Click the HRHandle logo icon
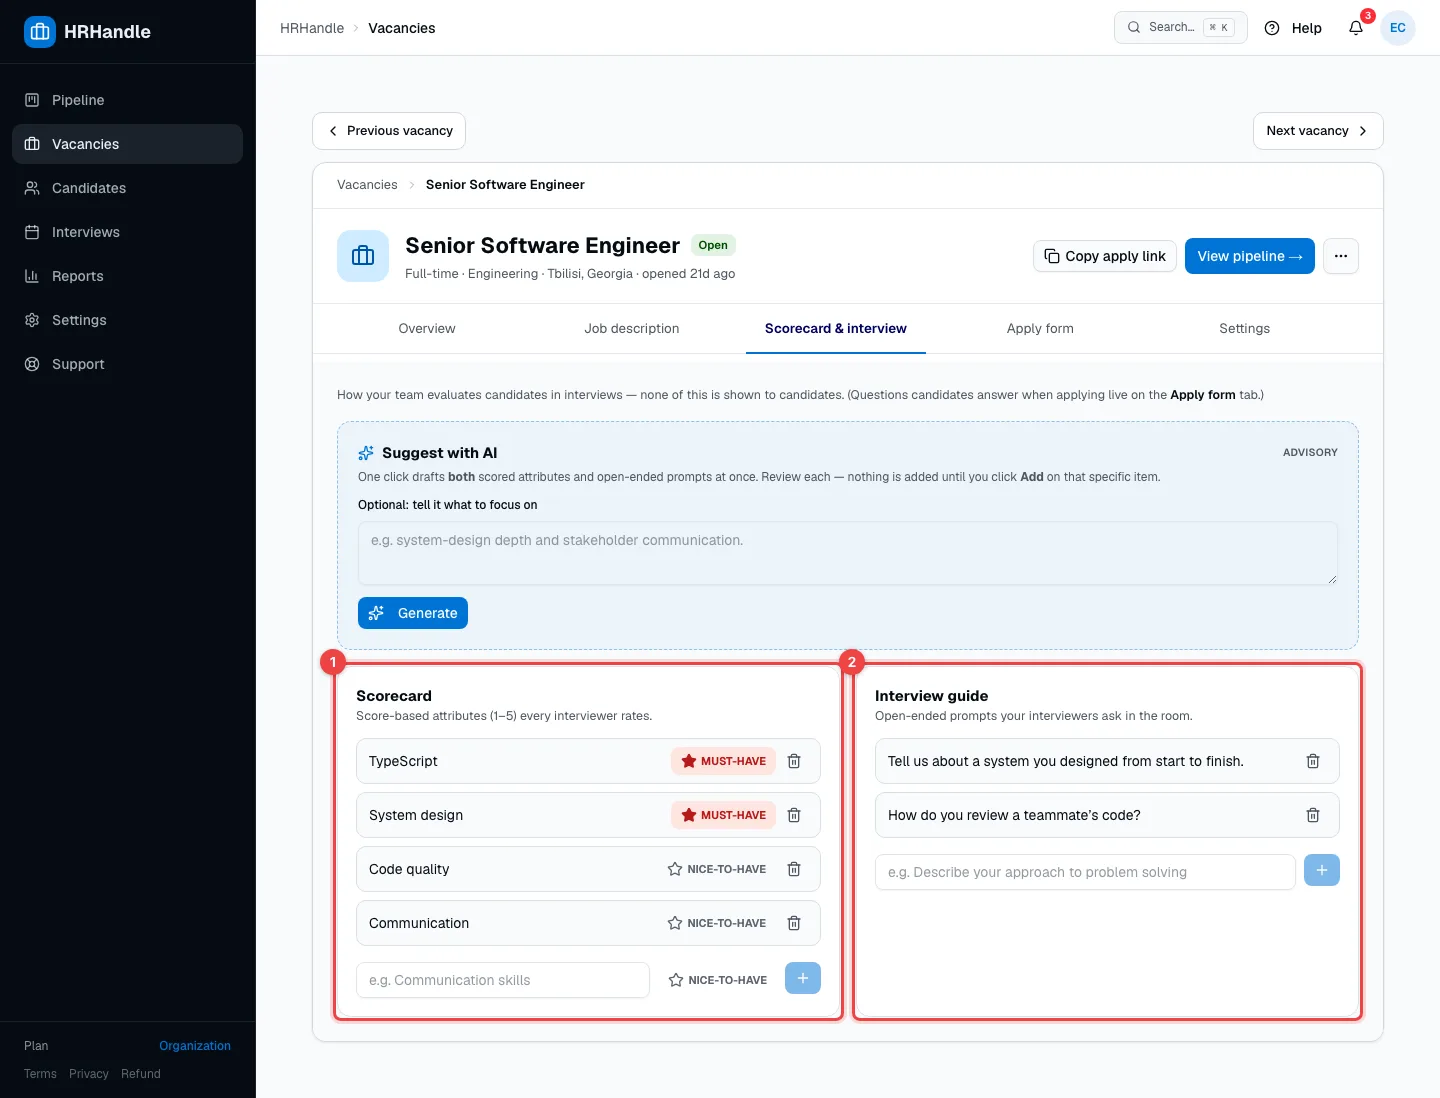The image size is (1440, 1098). tap(40, 32)
